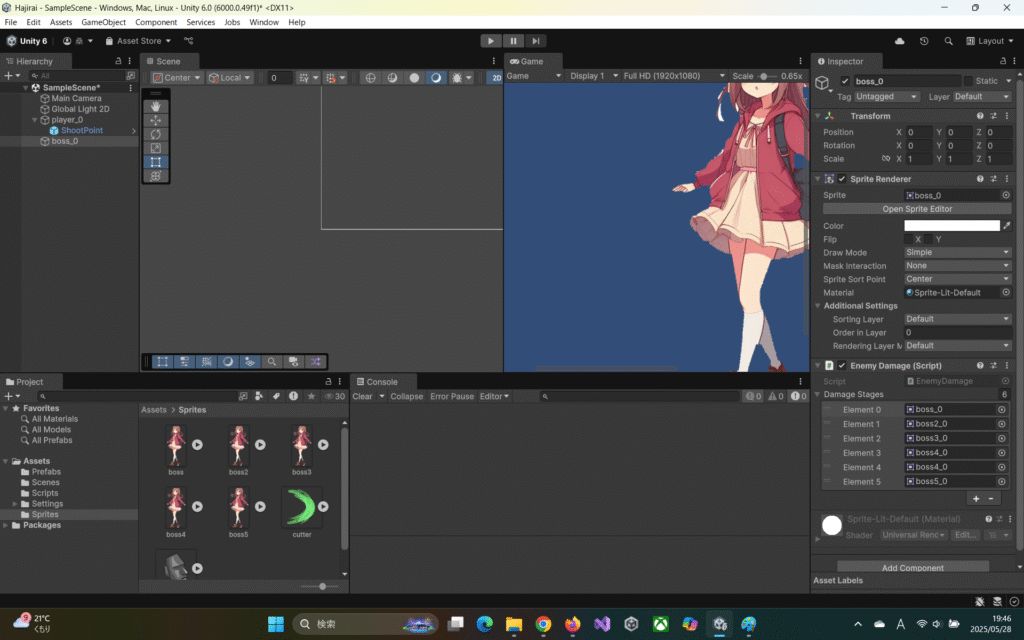
Task: Open the Tag dropdown showing Untagged
Action: 887,97
